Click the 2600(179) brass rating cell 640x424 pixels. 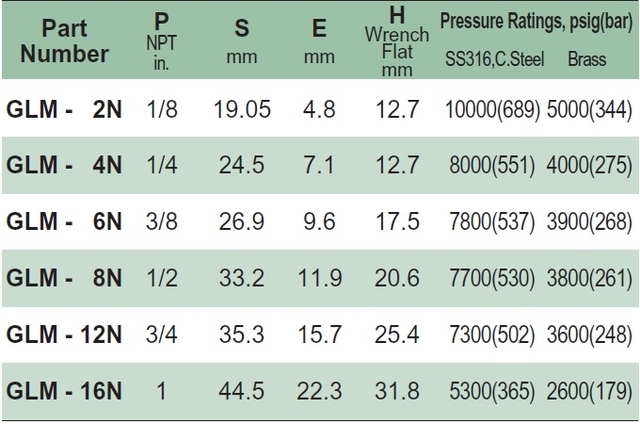(589, 391)
